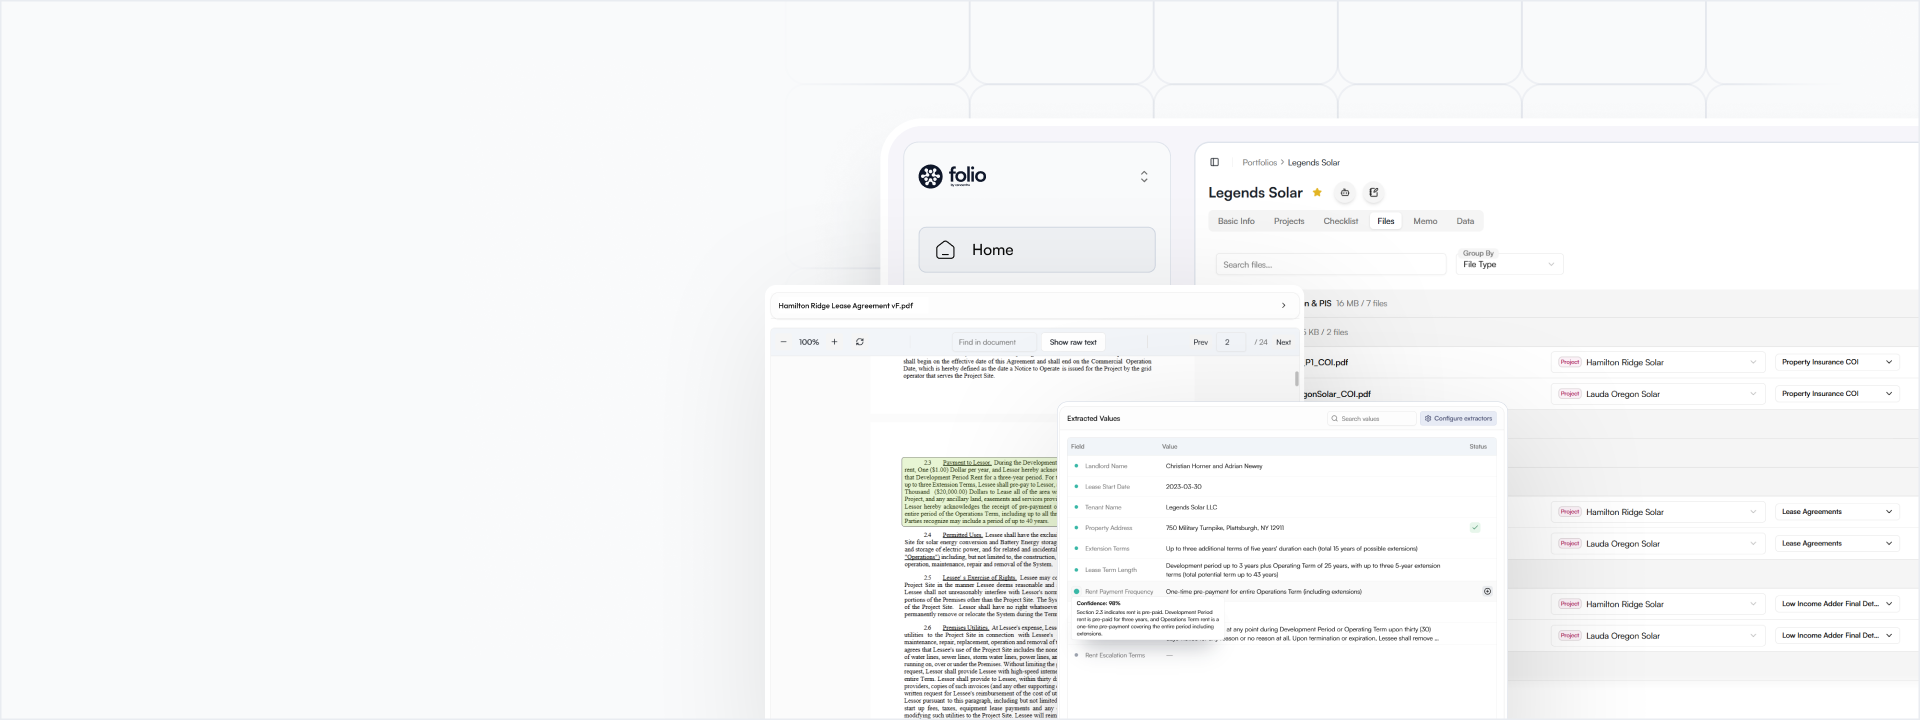Click the page number field showing 2
The height and width of the screenshot is (720, 1920).
(x=1229, y=342)
